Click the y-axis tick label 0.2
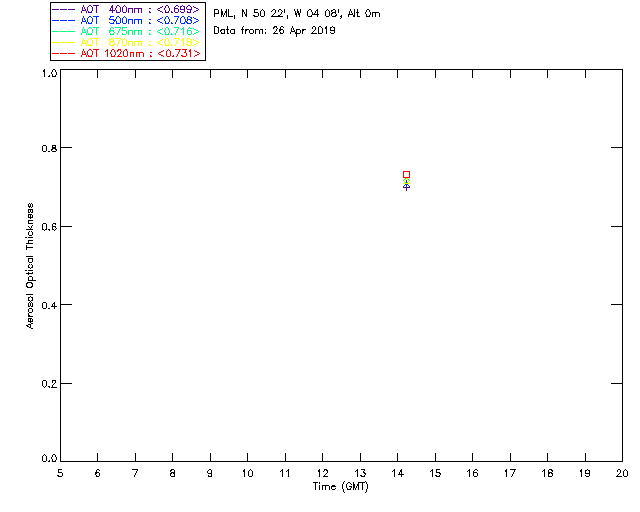Viewport: 640px width, 512px height. (49, 384)
